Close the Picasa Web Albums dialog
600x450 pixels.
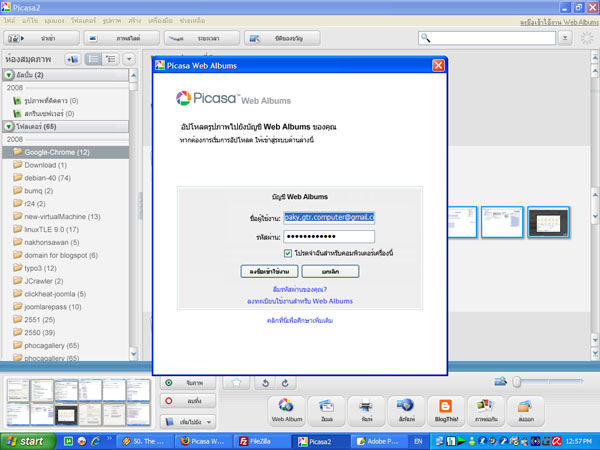[438, 65]
